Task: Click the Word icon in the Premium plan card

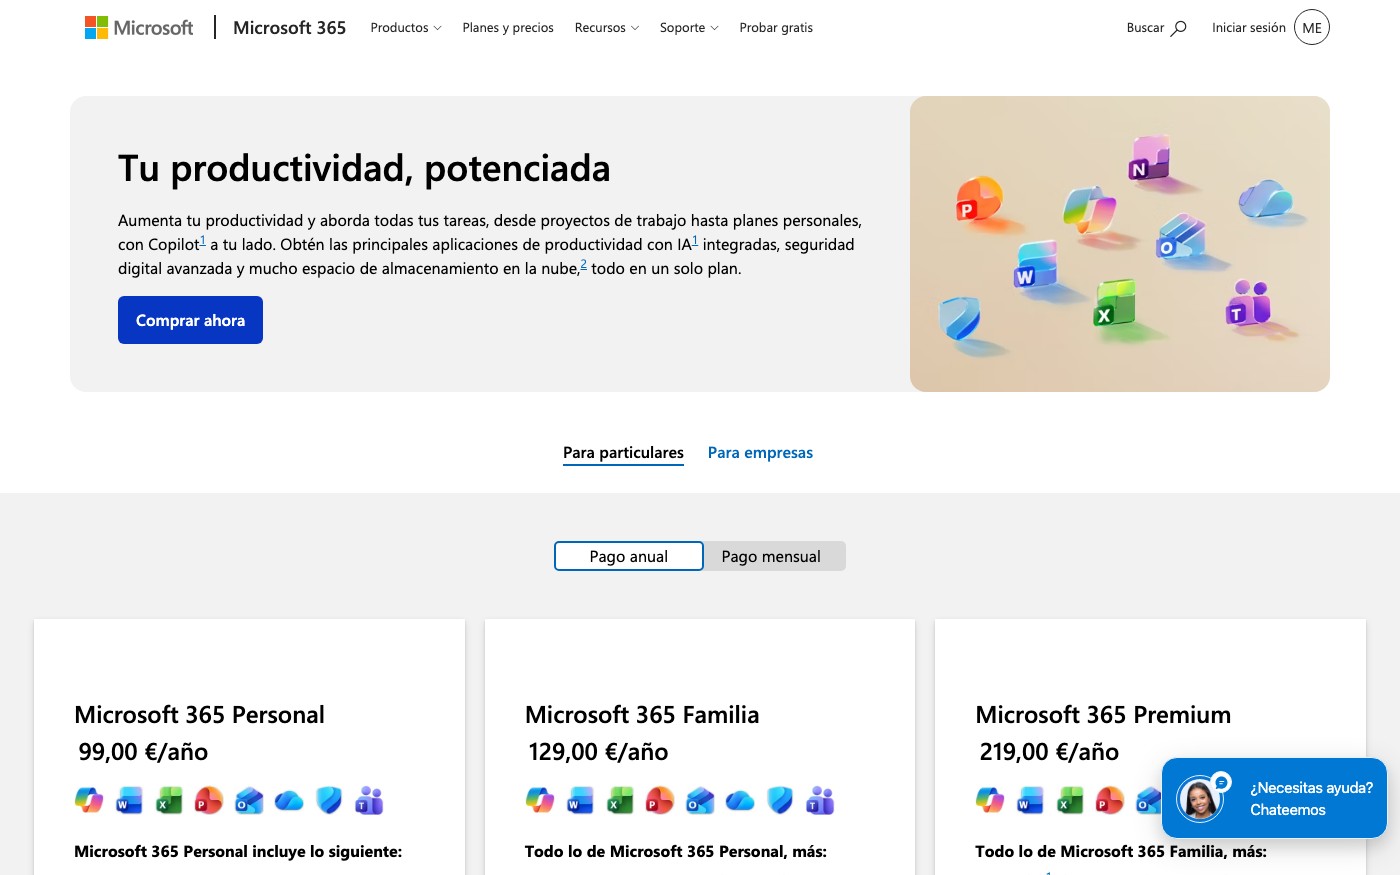Action: [1030, 800]
